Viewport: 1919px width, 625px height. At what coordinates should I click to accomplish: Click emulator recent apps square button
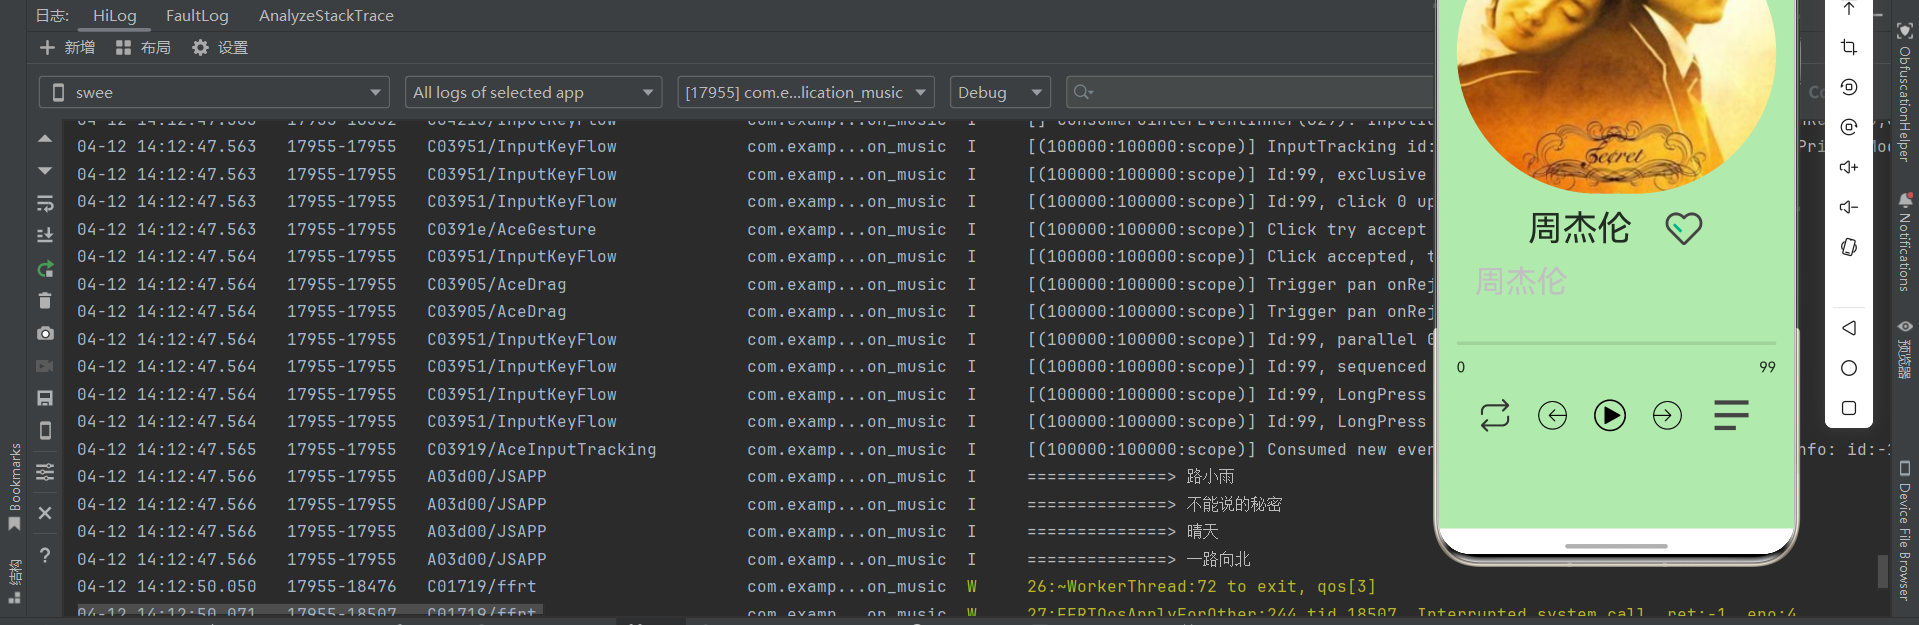tap(1849, 408)
